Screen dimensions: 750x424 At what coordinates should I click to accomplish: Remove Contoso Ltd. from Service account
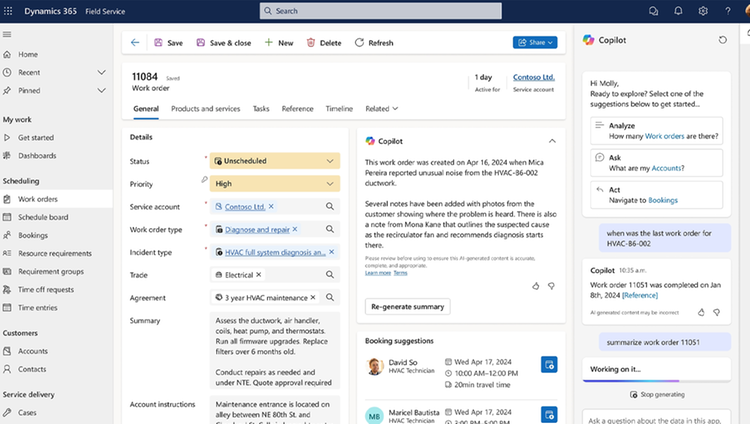coord(271,206)
